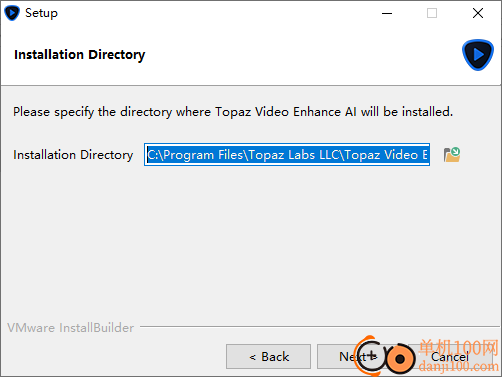Image resolution: width=502 pixels, height=377 pixels.
Task: Click the VMware InstallBuilder footer label
Action: click(x=71, y=328)
